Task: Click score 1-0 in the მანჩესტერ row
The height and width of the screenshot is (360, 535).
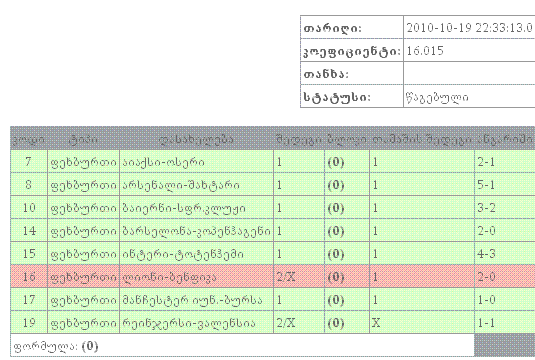Action: [x=486, y=300]
